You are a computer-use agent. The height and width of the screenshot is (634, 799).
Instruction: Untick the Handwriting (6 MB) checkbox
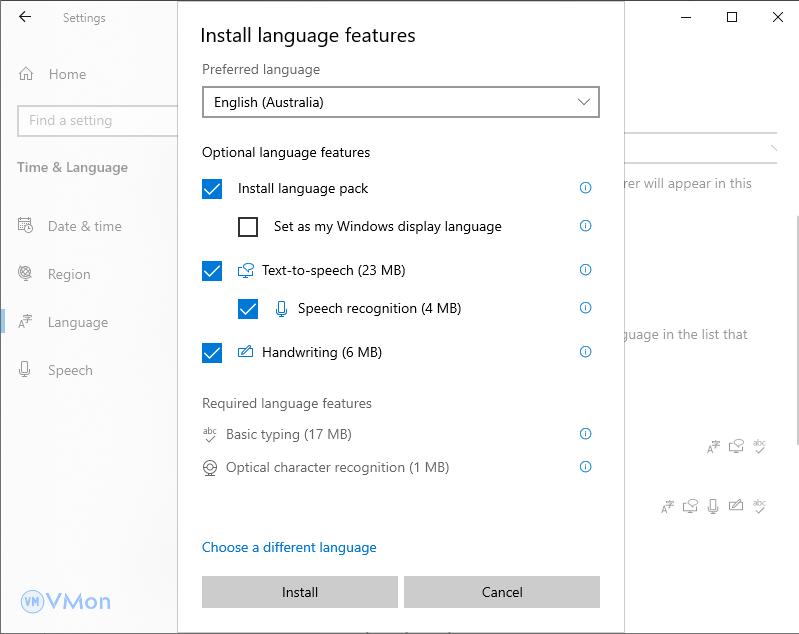coord(212,353)
